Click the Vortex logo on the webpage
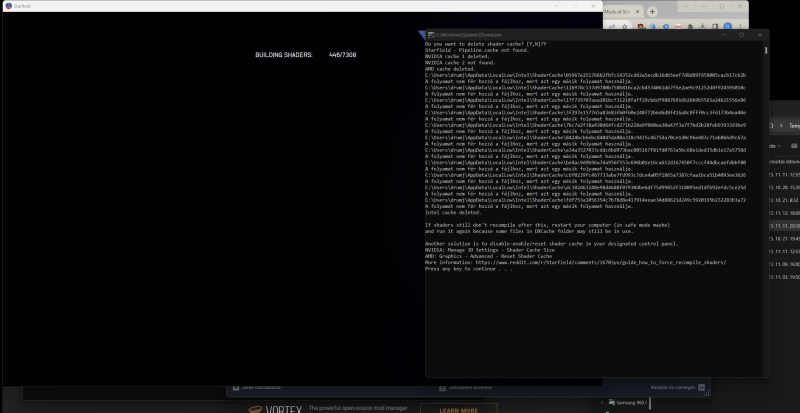This screenshot has width=800, height=413. pyautogui.click(x=276, y=409)
